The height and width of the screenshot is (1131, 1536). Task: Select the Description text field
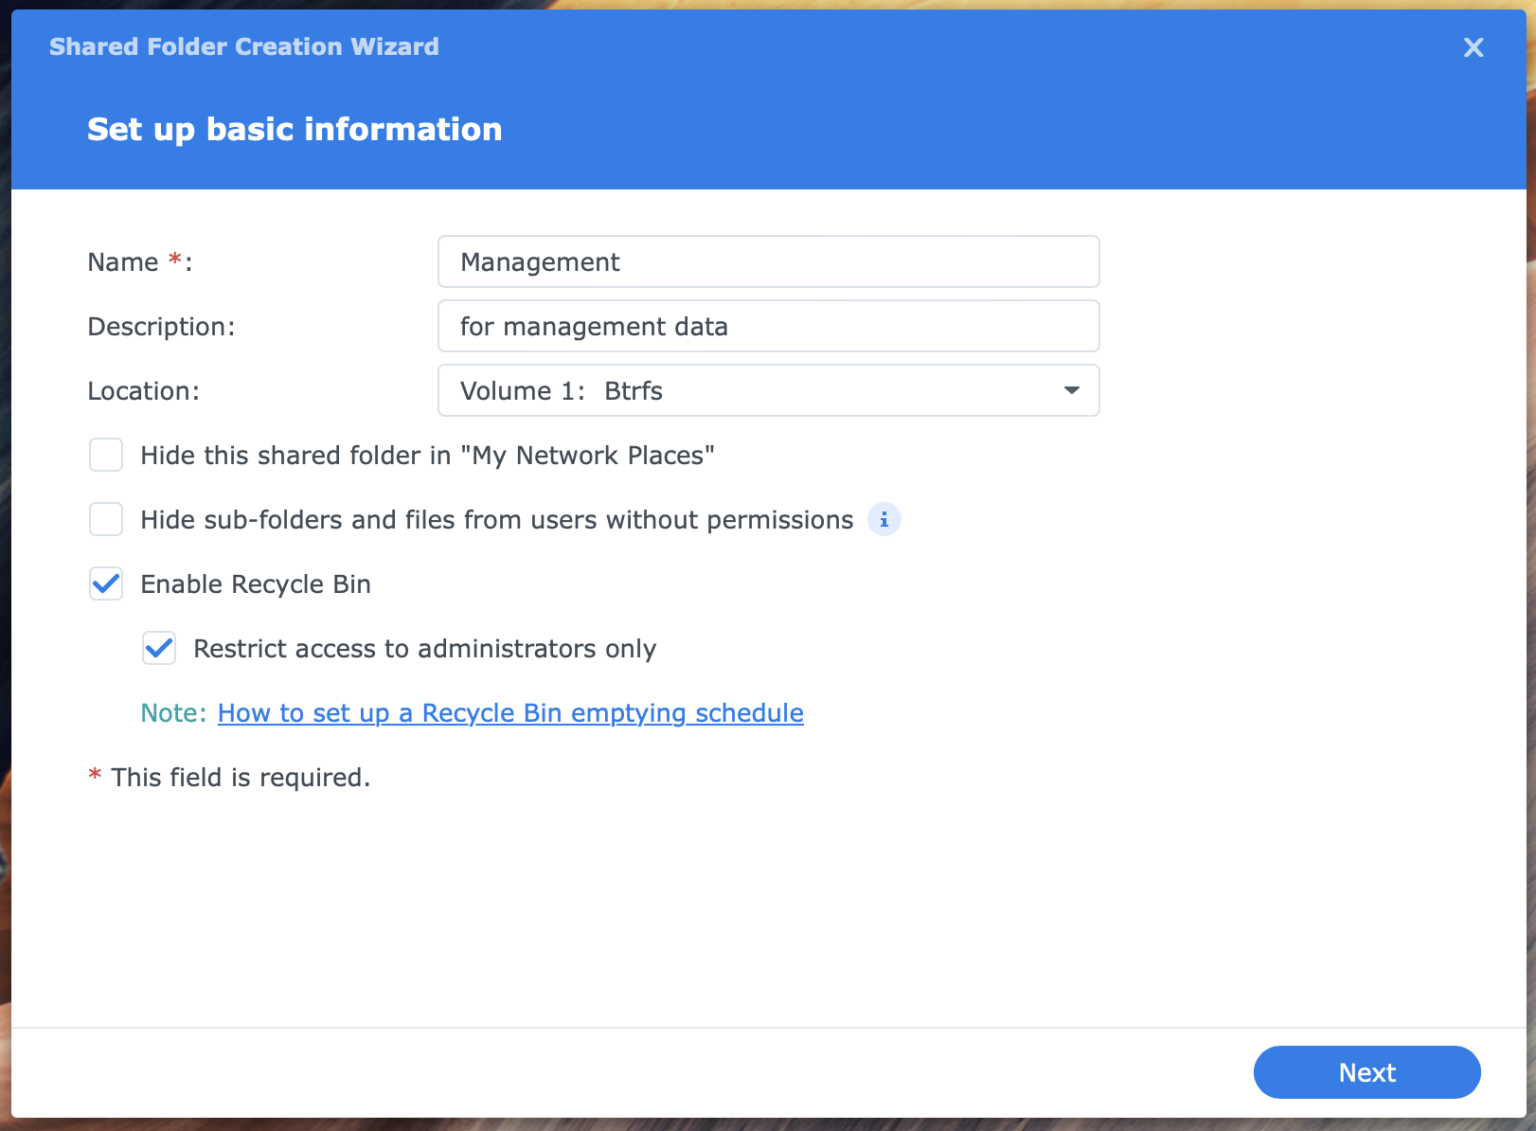[x=768, y=326]
